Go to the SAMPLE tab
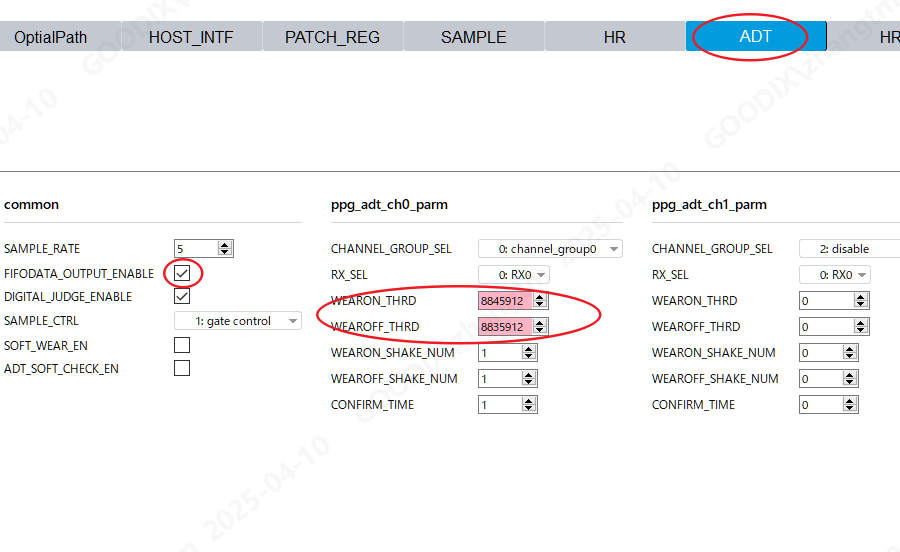This screenshot has height=552, width=900. 474,37
